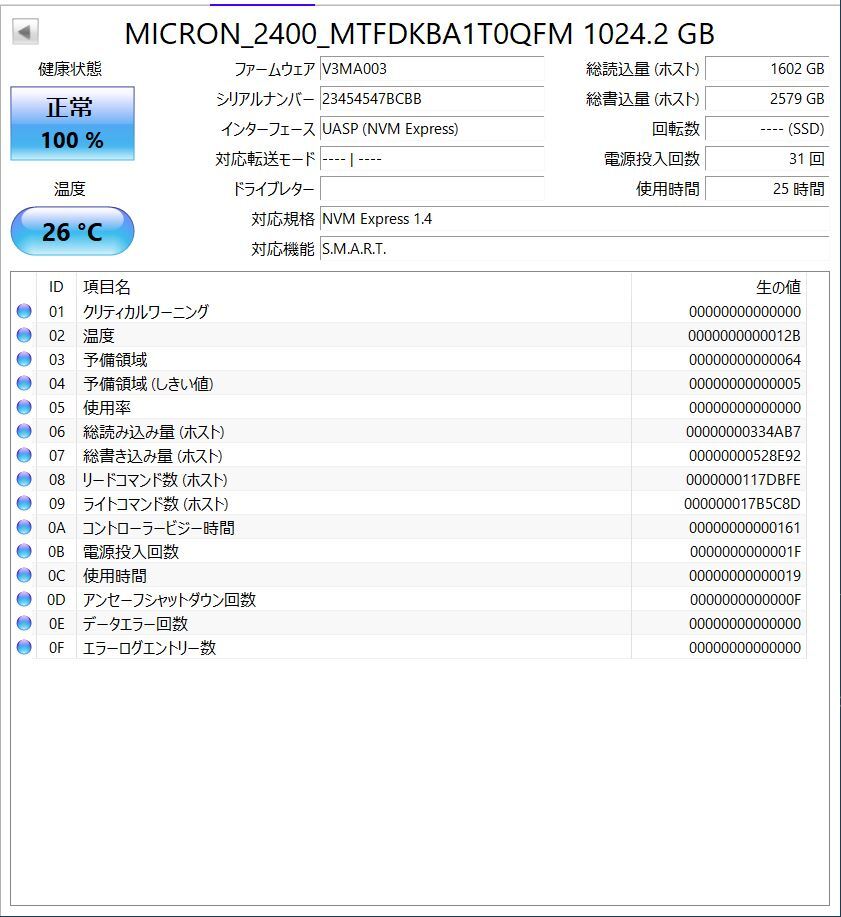841x917 pixels.
Task: Select the ライトコマンド数 (ホスト) attribute name
Action: tap(156, 504)
